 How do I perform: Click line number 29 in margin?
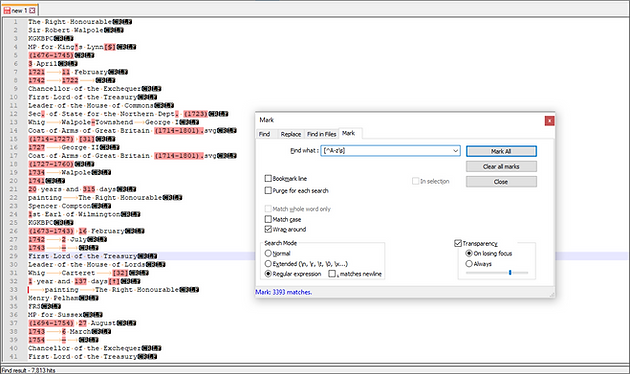[x=14, y=256]
